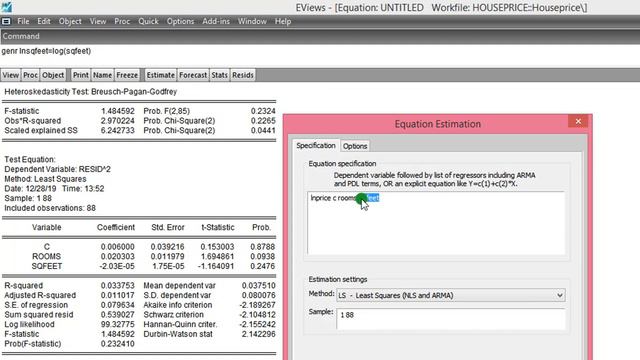Open the estimation Method dropdown
Image resolution: width=640 pixels, height=360 pixels.
pos(451,295)
